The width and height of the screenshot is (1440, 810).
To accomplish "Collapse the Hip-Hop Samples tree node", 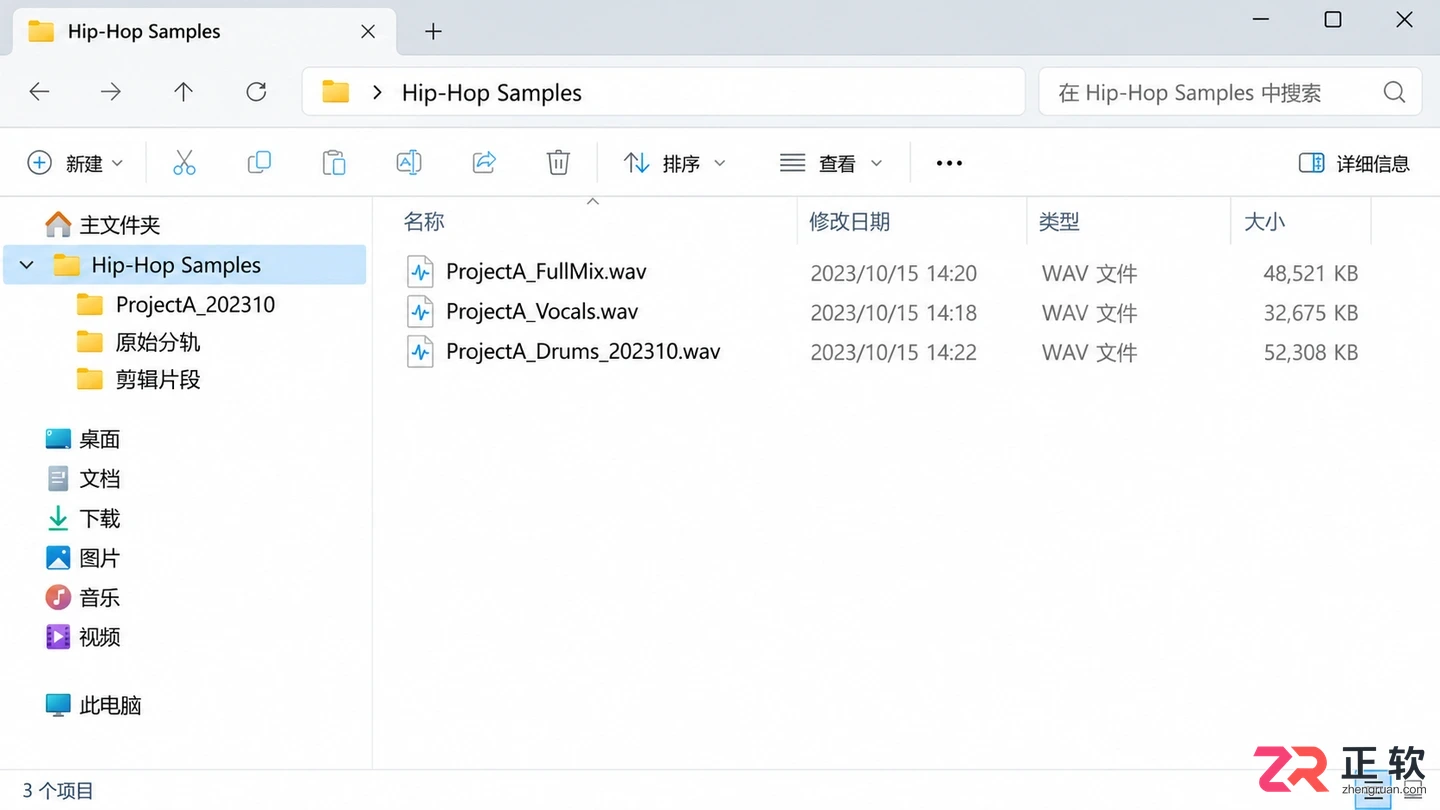I will 27,265.
